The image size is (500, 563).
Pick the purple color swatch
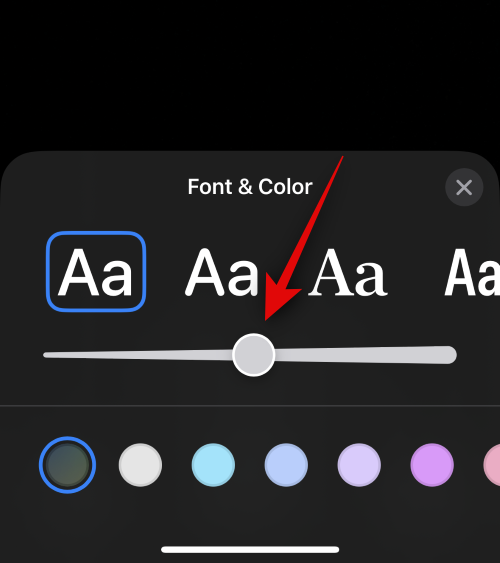tap(432, 465)
